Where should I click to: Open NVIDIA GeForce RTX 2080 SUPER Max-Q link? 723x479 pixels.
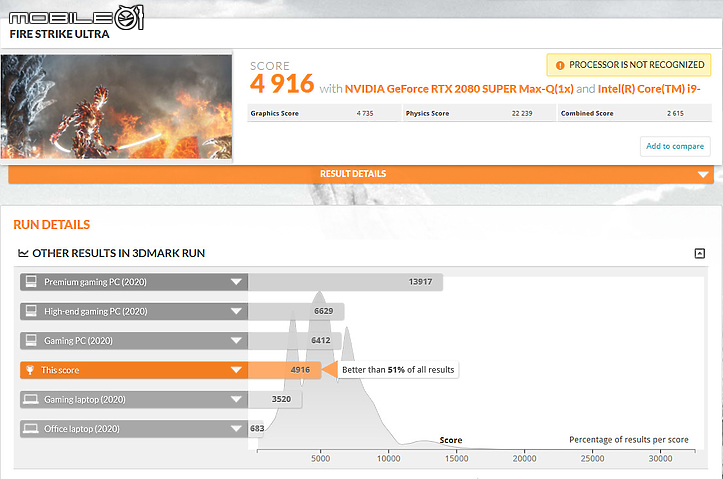pos(459,89)
